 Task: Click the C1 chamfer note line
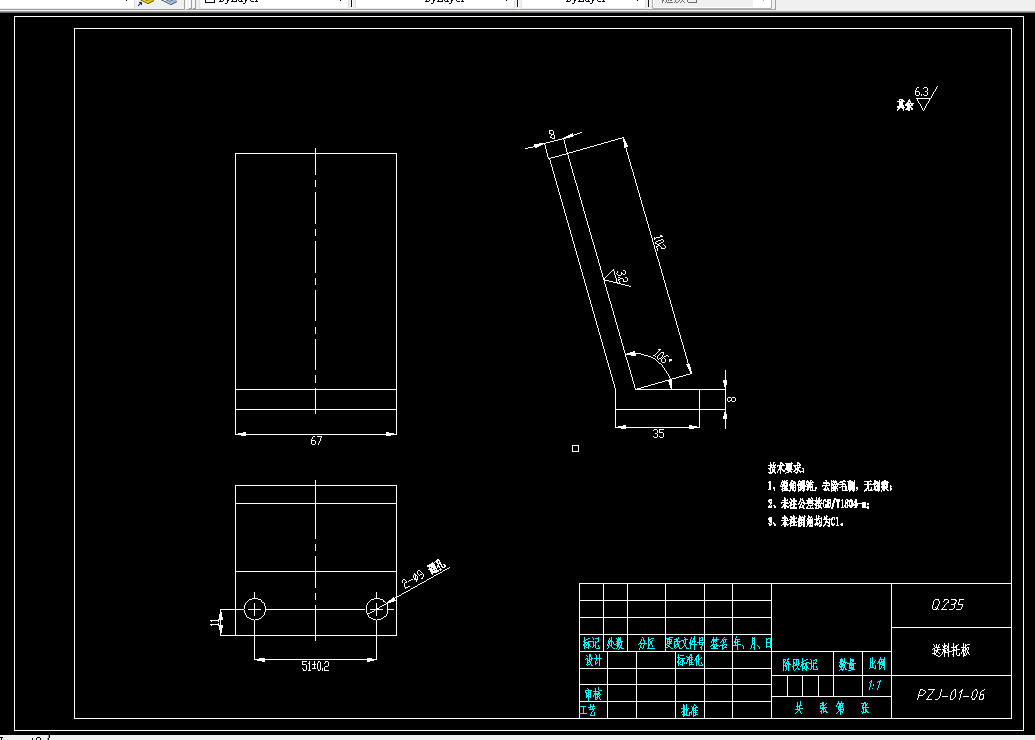805,521
